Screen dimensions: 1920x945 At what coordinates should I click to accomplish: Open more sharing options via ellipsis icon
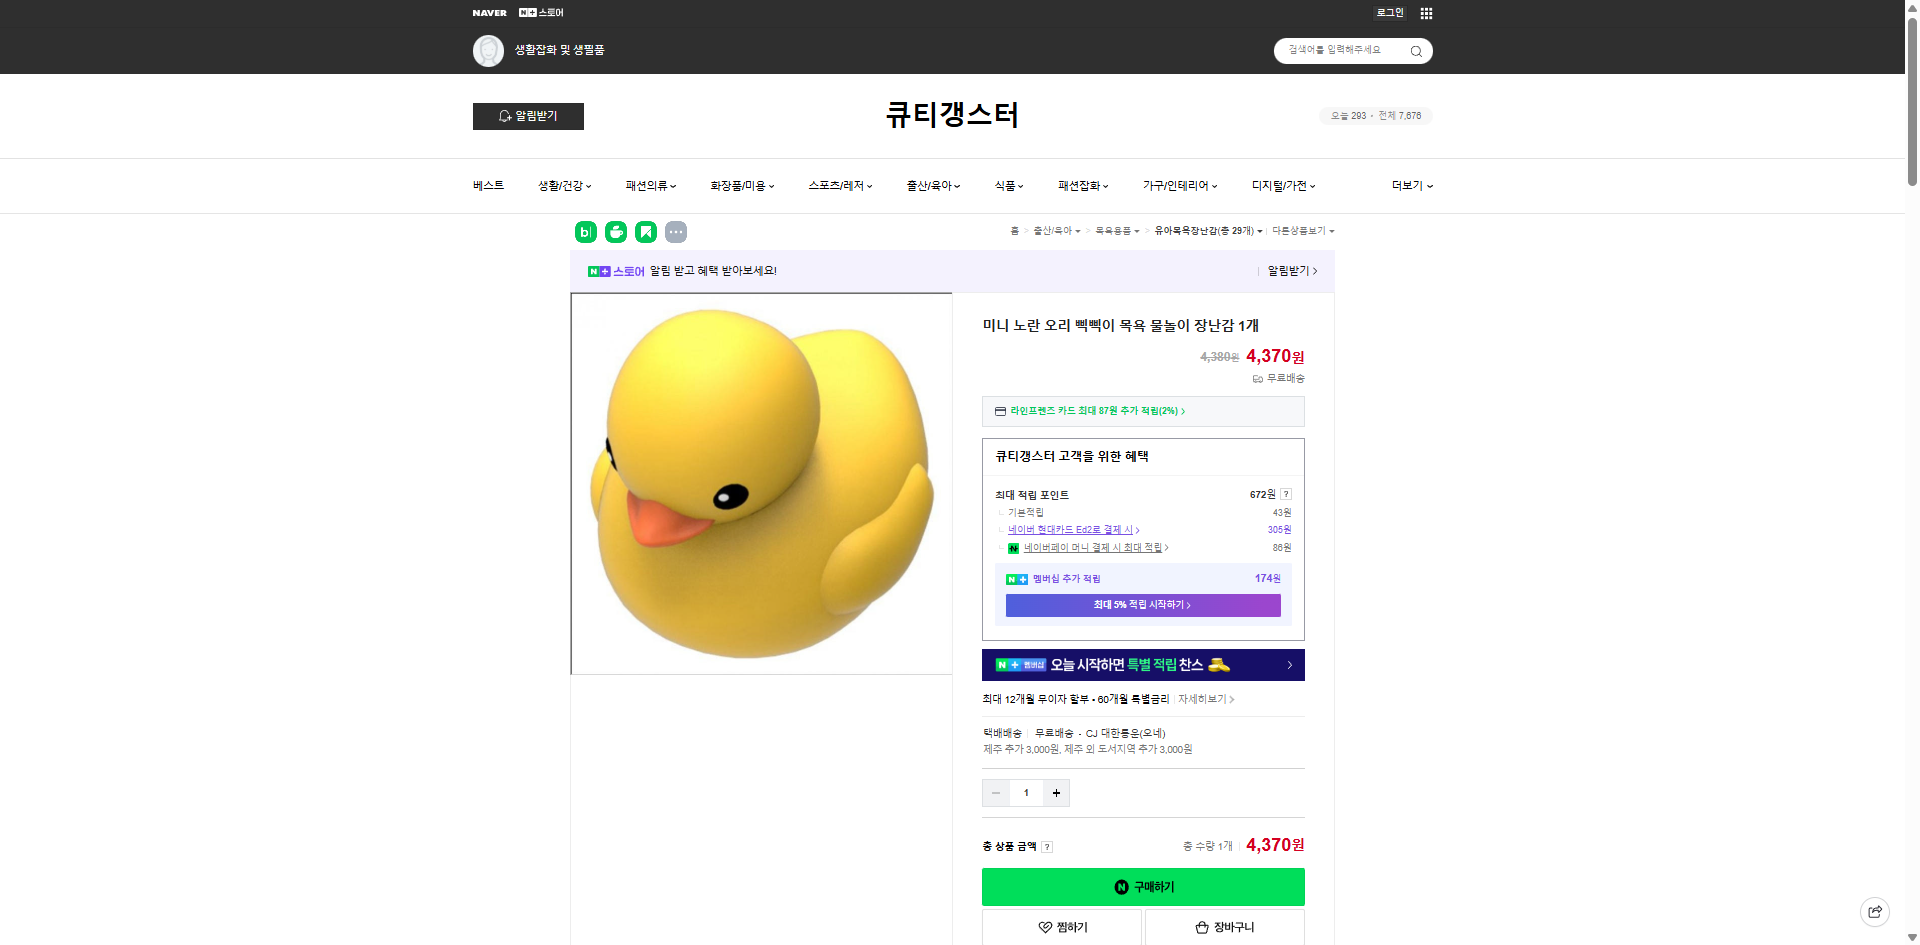coord(677,232)
